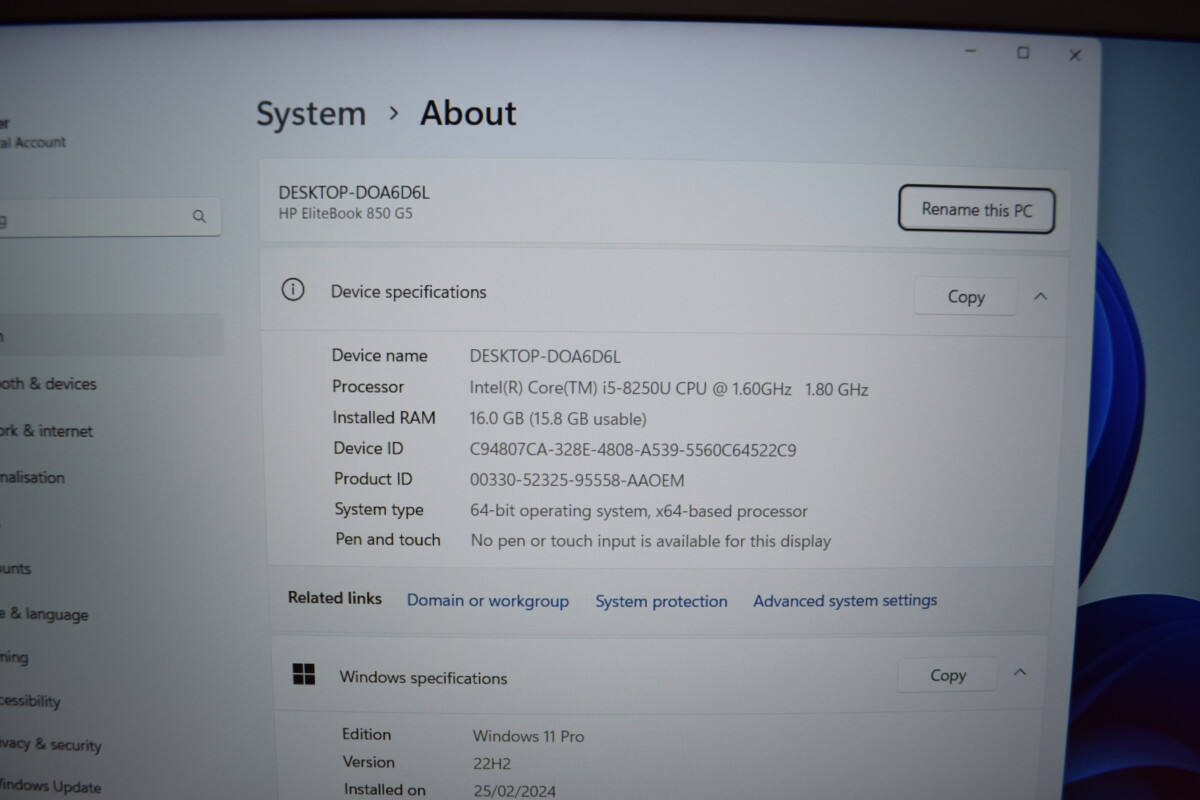This screenshot has height=800, width=1200.
Task: Click the Device name label
Action: (x=379, y=356)
